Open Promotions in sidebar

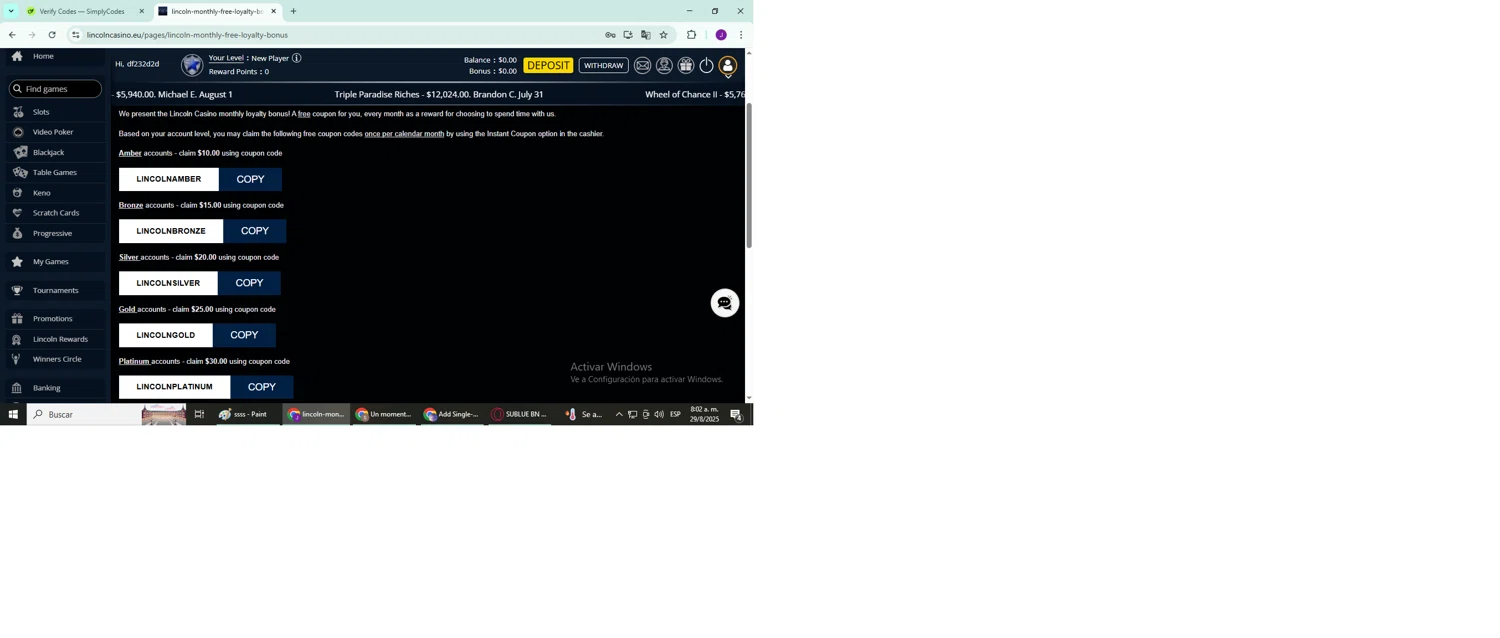[x=52, y=319]
